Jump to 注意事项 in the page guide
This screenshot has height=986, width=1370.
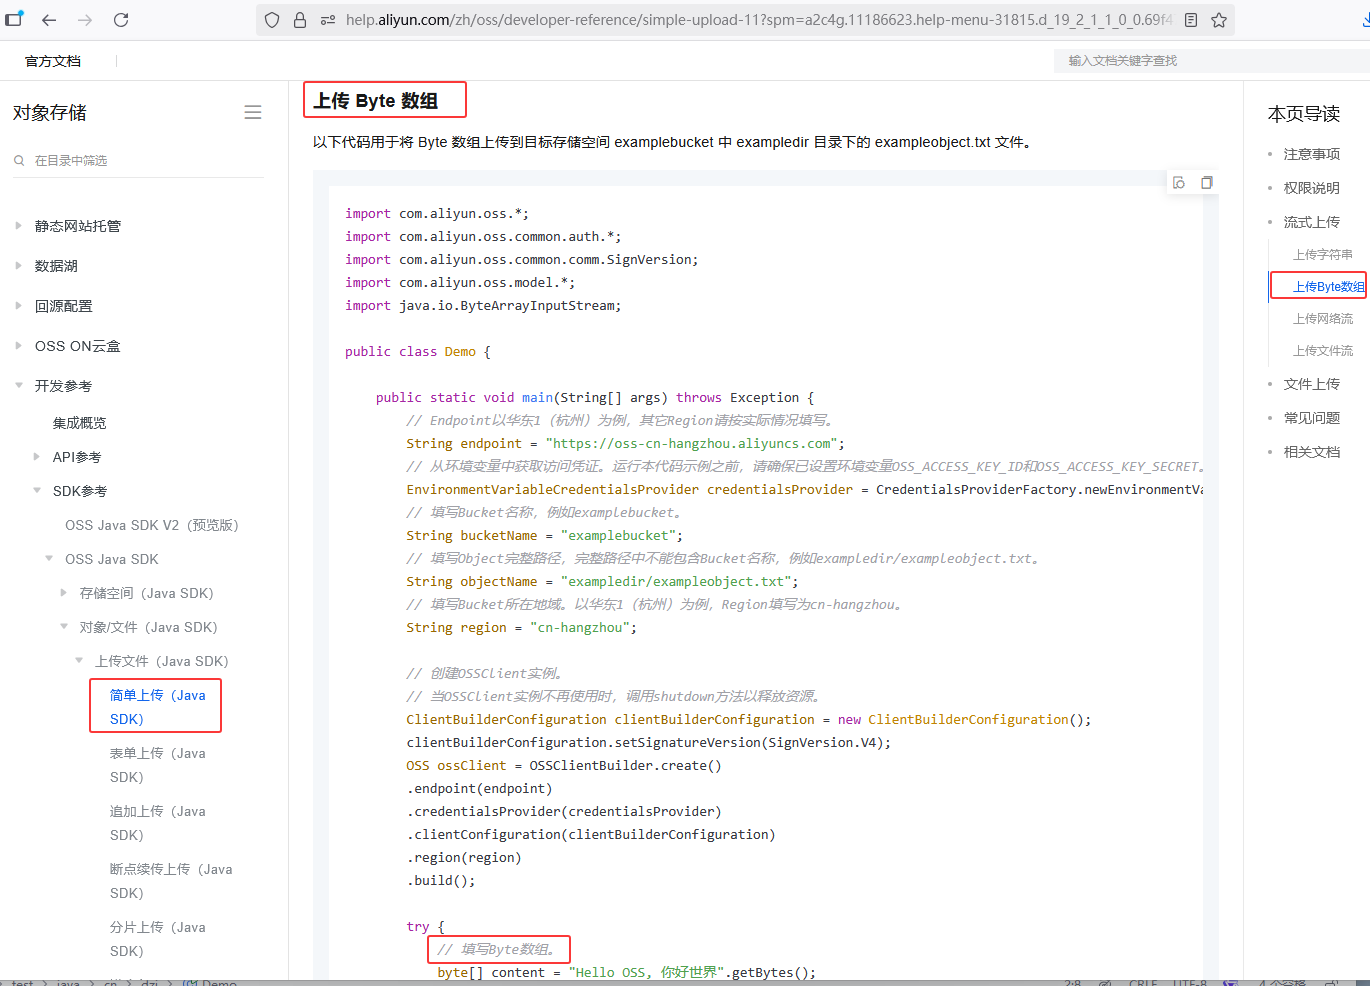(x=1311, y=154)
